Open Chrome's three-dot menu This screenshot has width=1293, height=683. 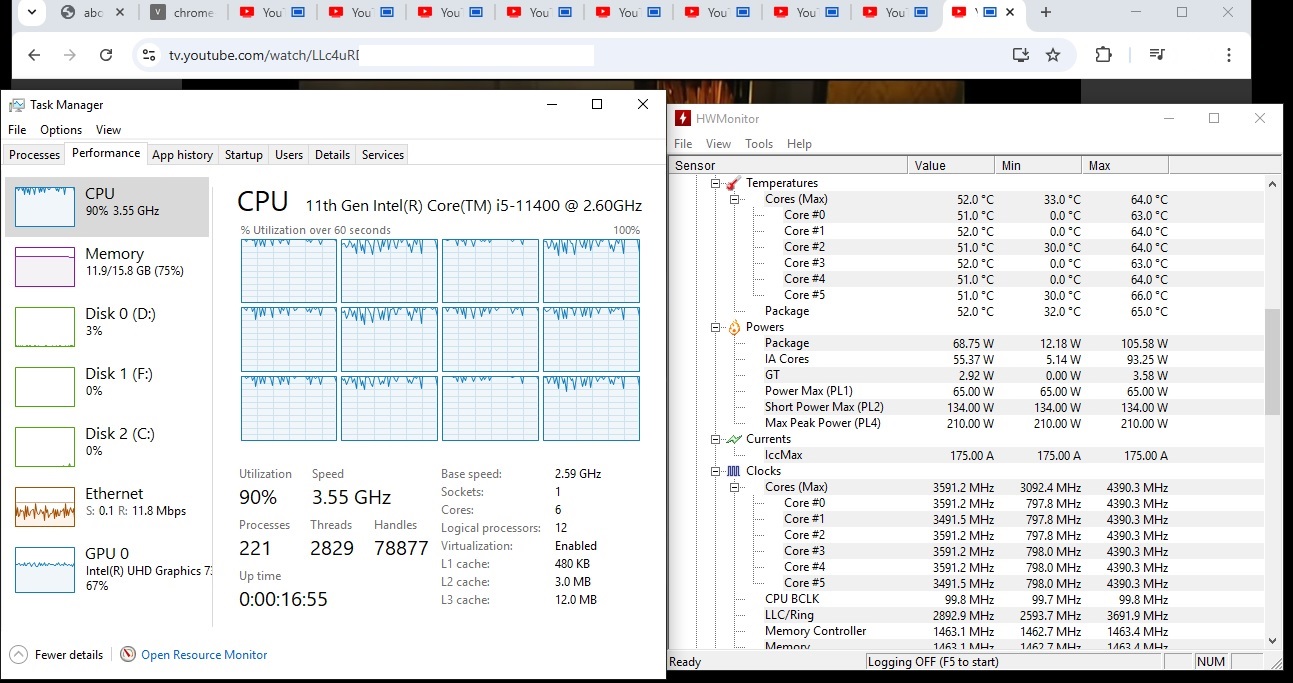coord(1228,55)
